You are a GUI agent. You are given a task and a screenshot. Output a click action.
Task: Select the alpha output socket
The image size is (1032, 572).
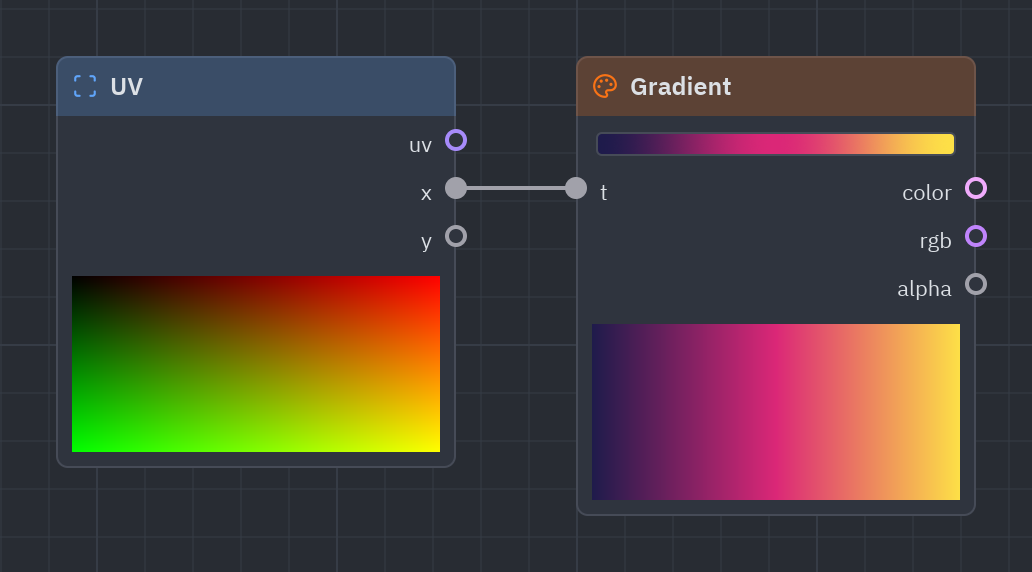pyautogui.click(x=976, y=284)
